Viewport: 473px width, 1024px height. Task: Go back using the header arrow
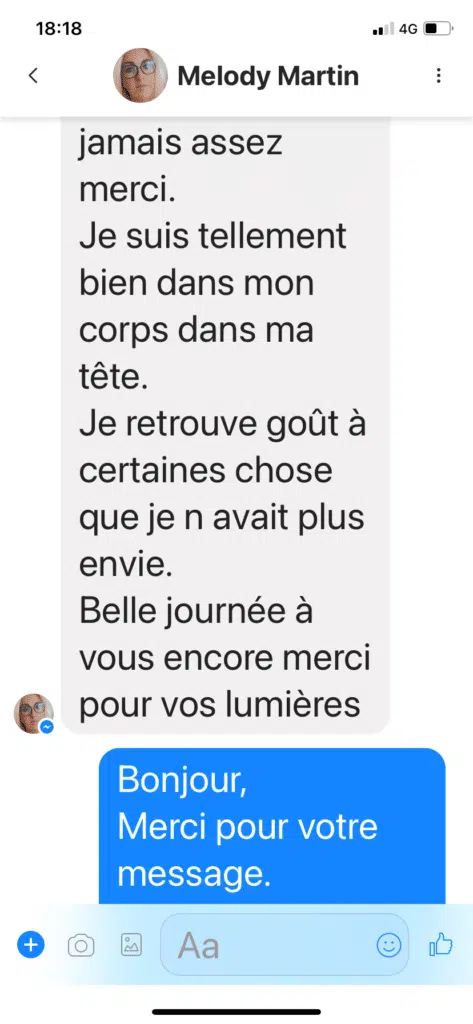[33, 76]
